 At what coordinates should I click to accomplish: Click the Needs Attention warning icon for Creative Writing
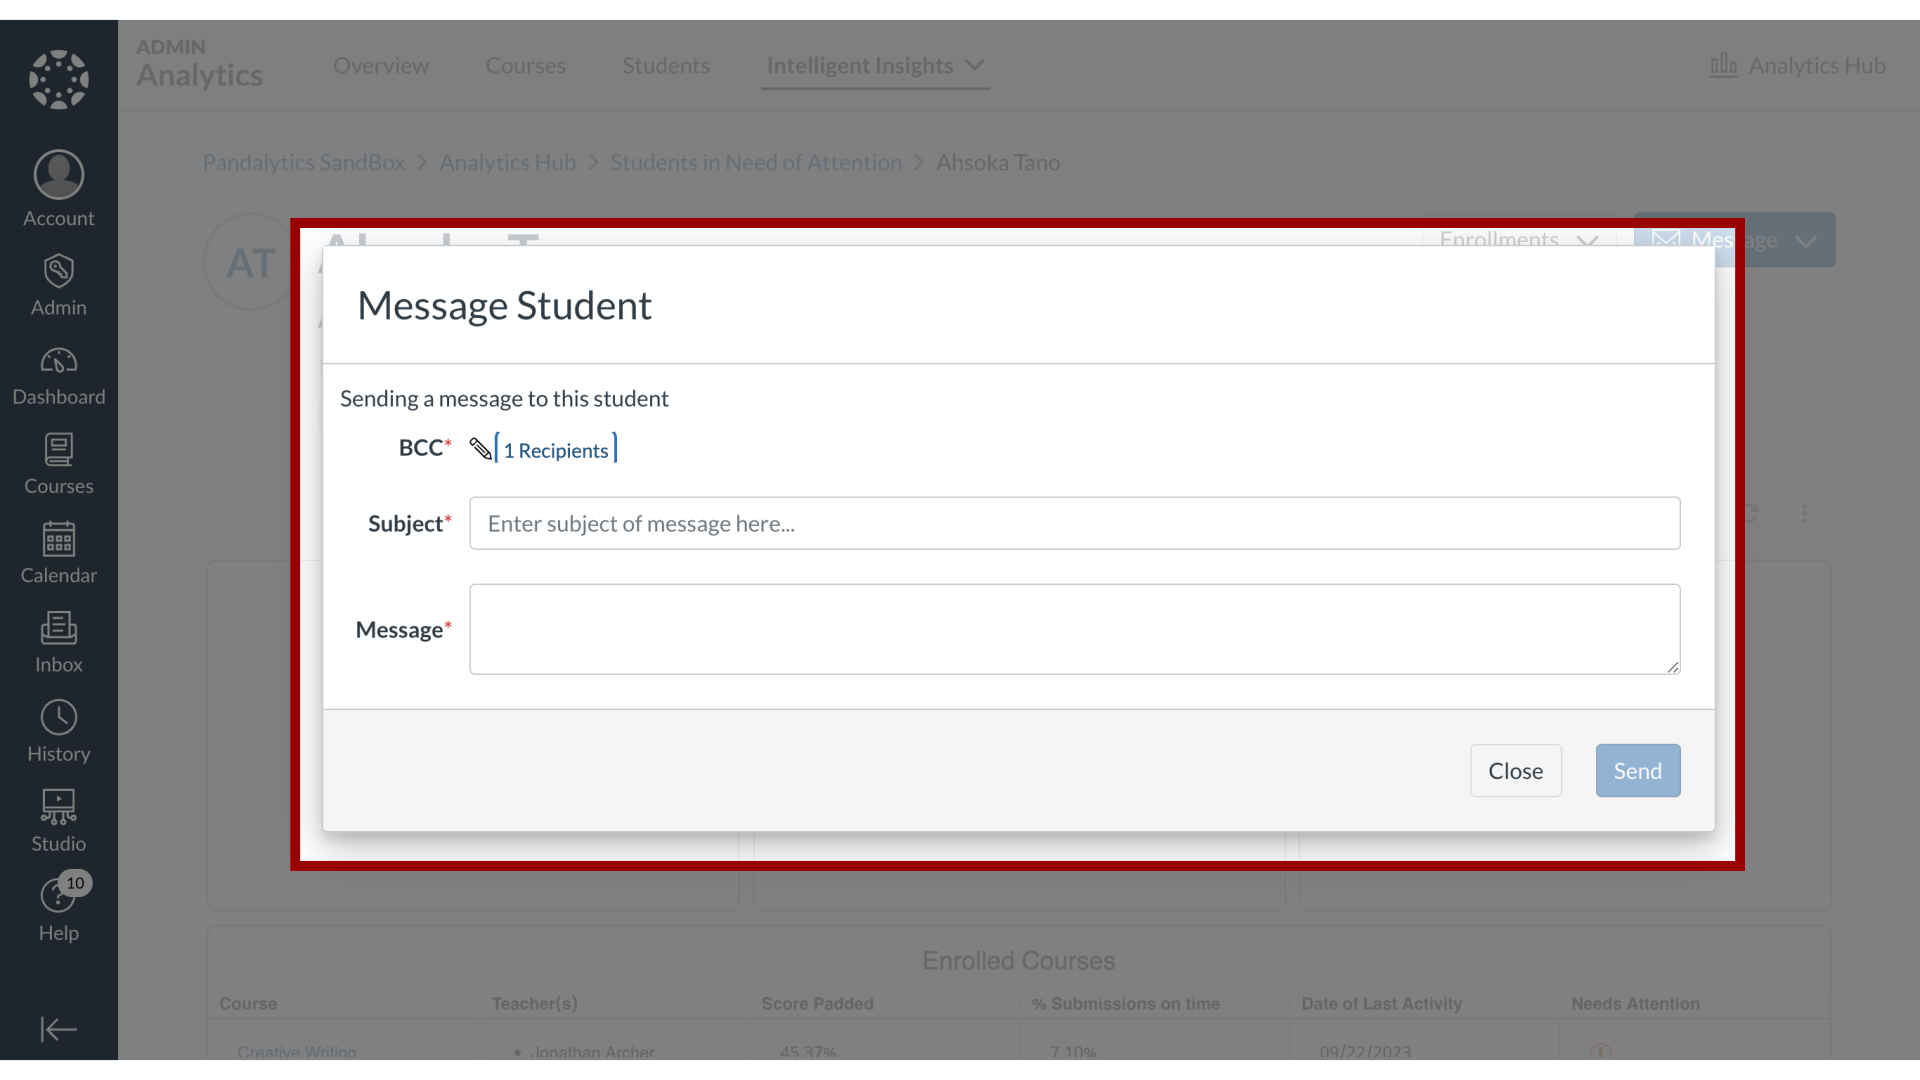point(1601,1052)
